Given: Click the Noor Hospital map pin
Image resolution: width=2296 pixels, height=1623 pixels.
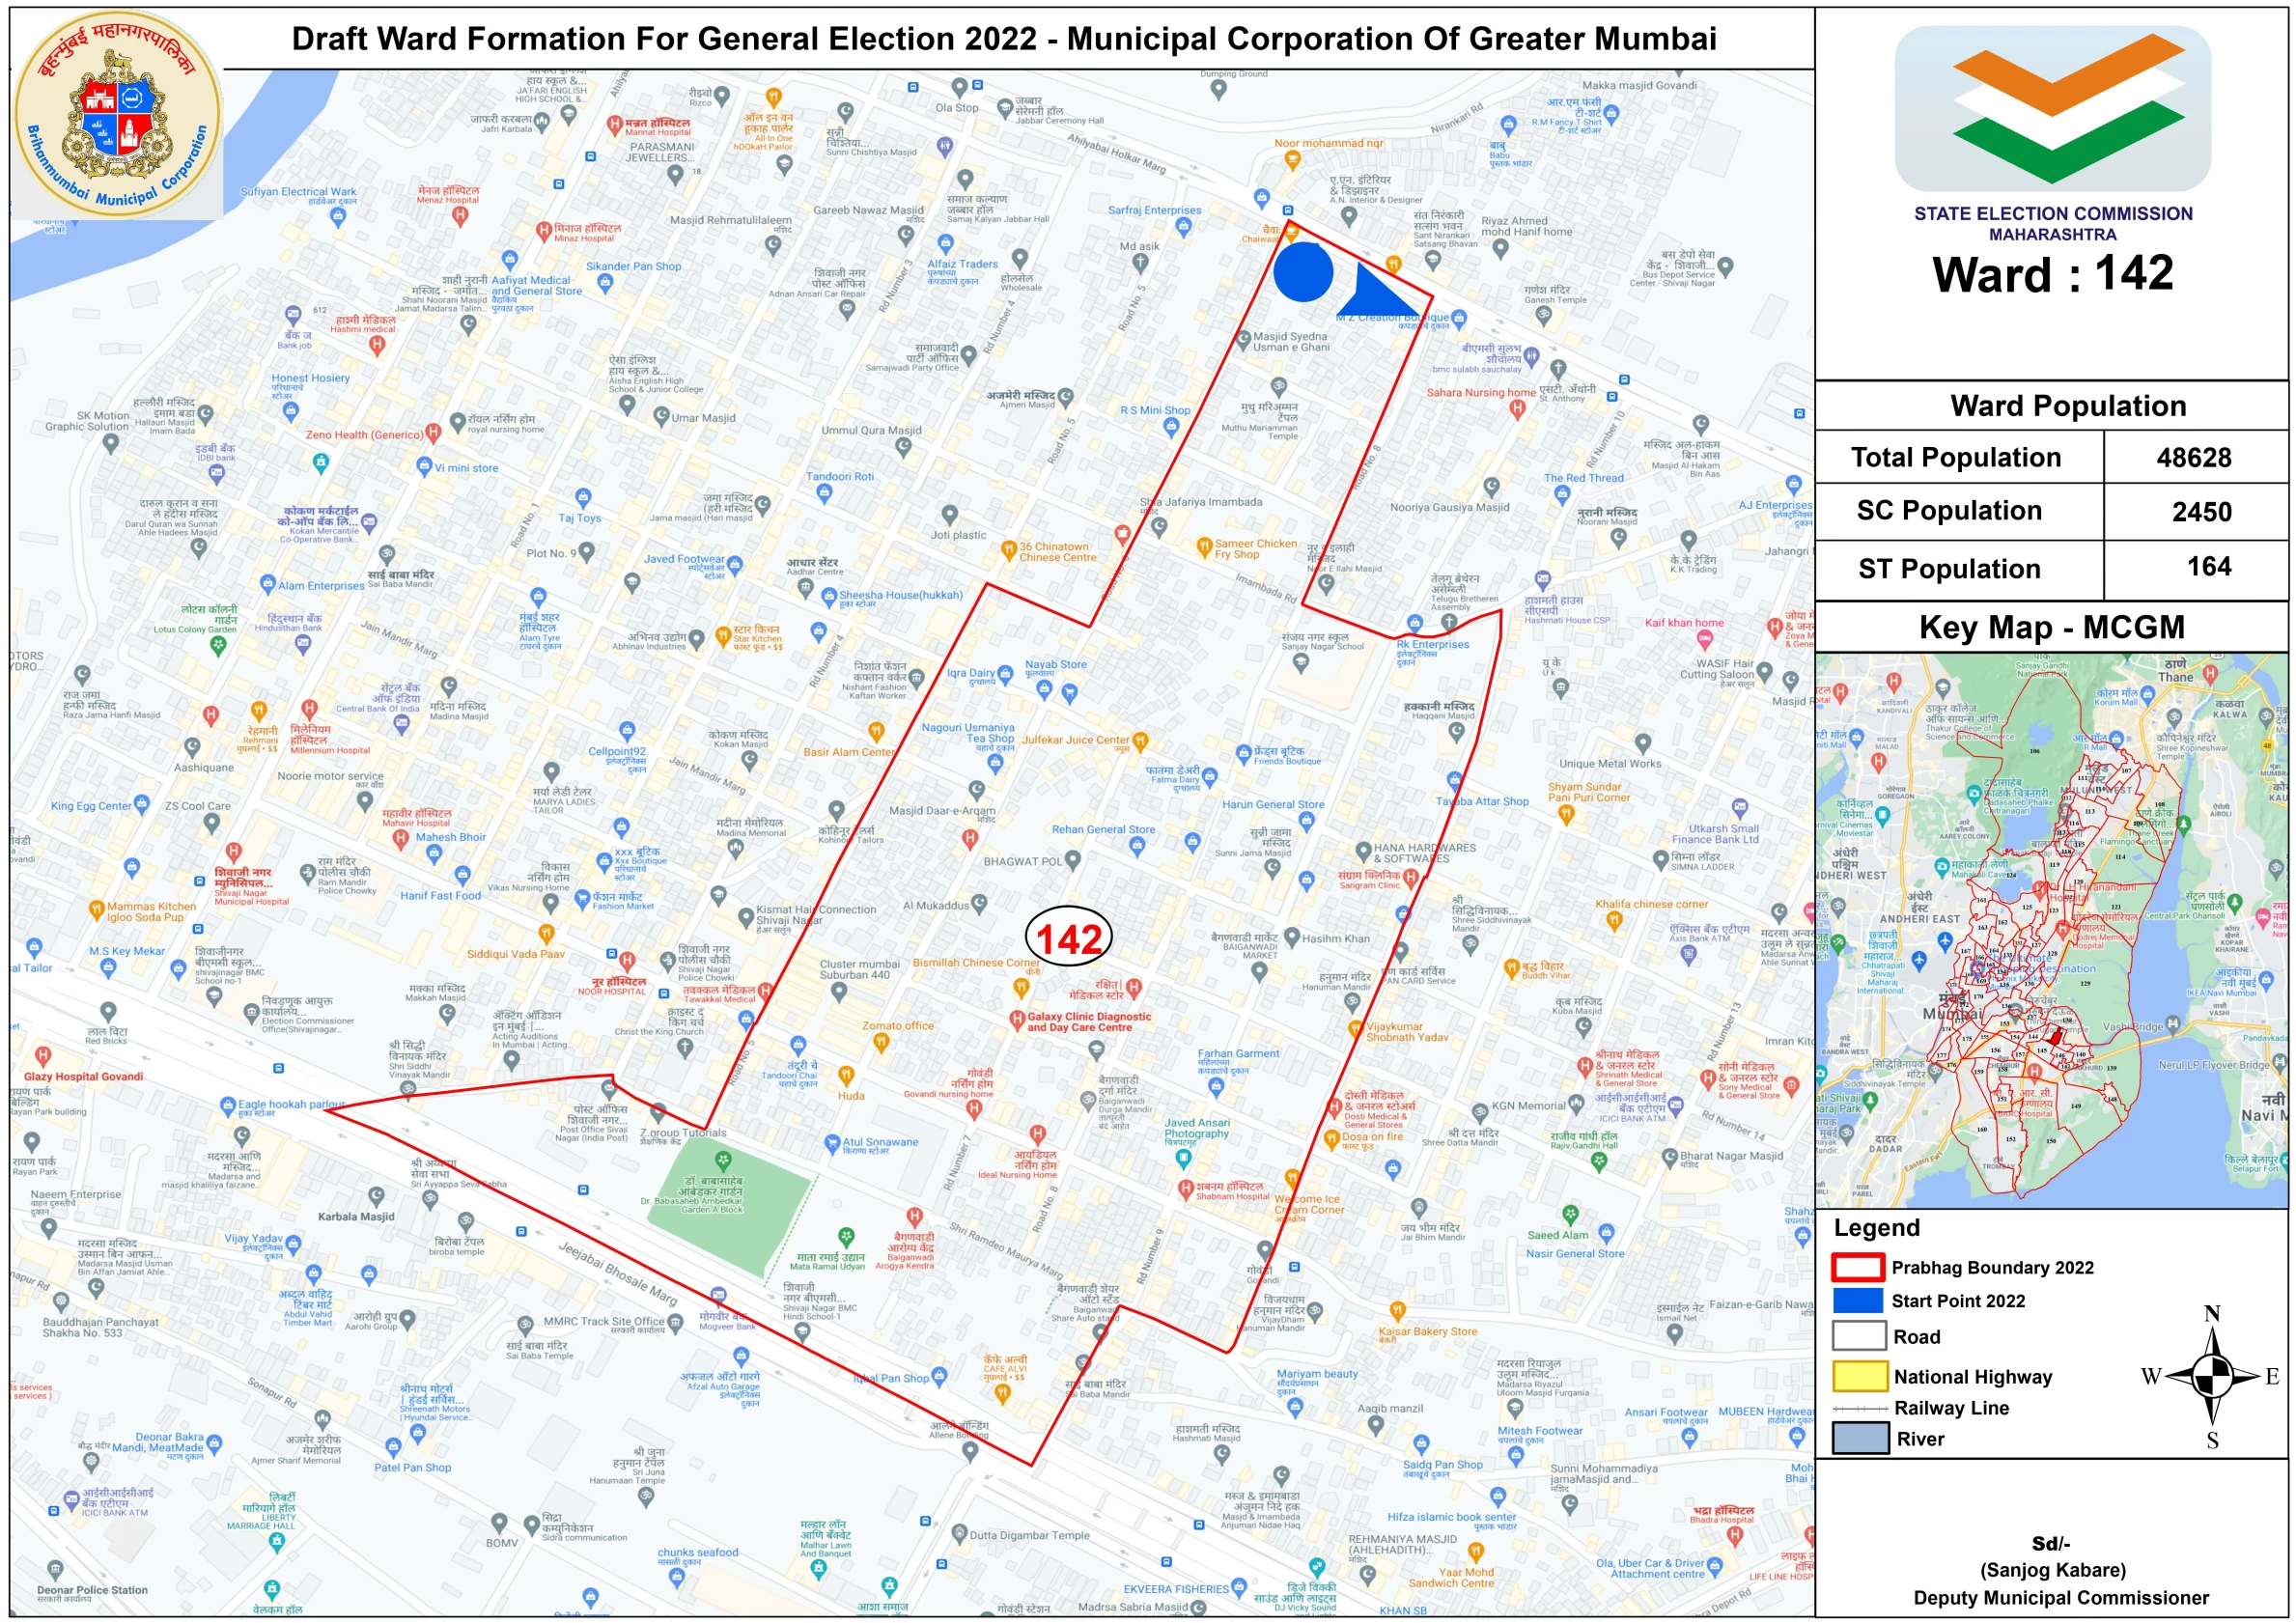Looking at the screenshot, I should [626, 961].
